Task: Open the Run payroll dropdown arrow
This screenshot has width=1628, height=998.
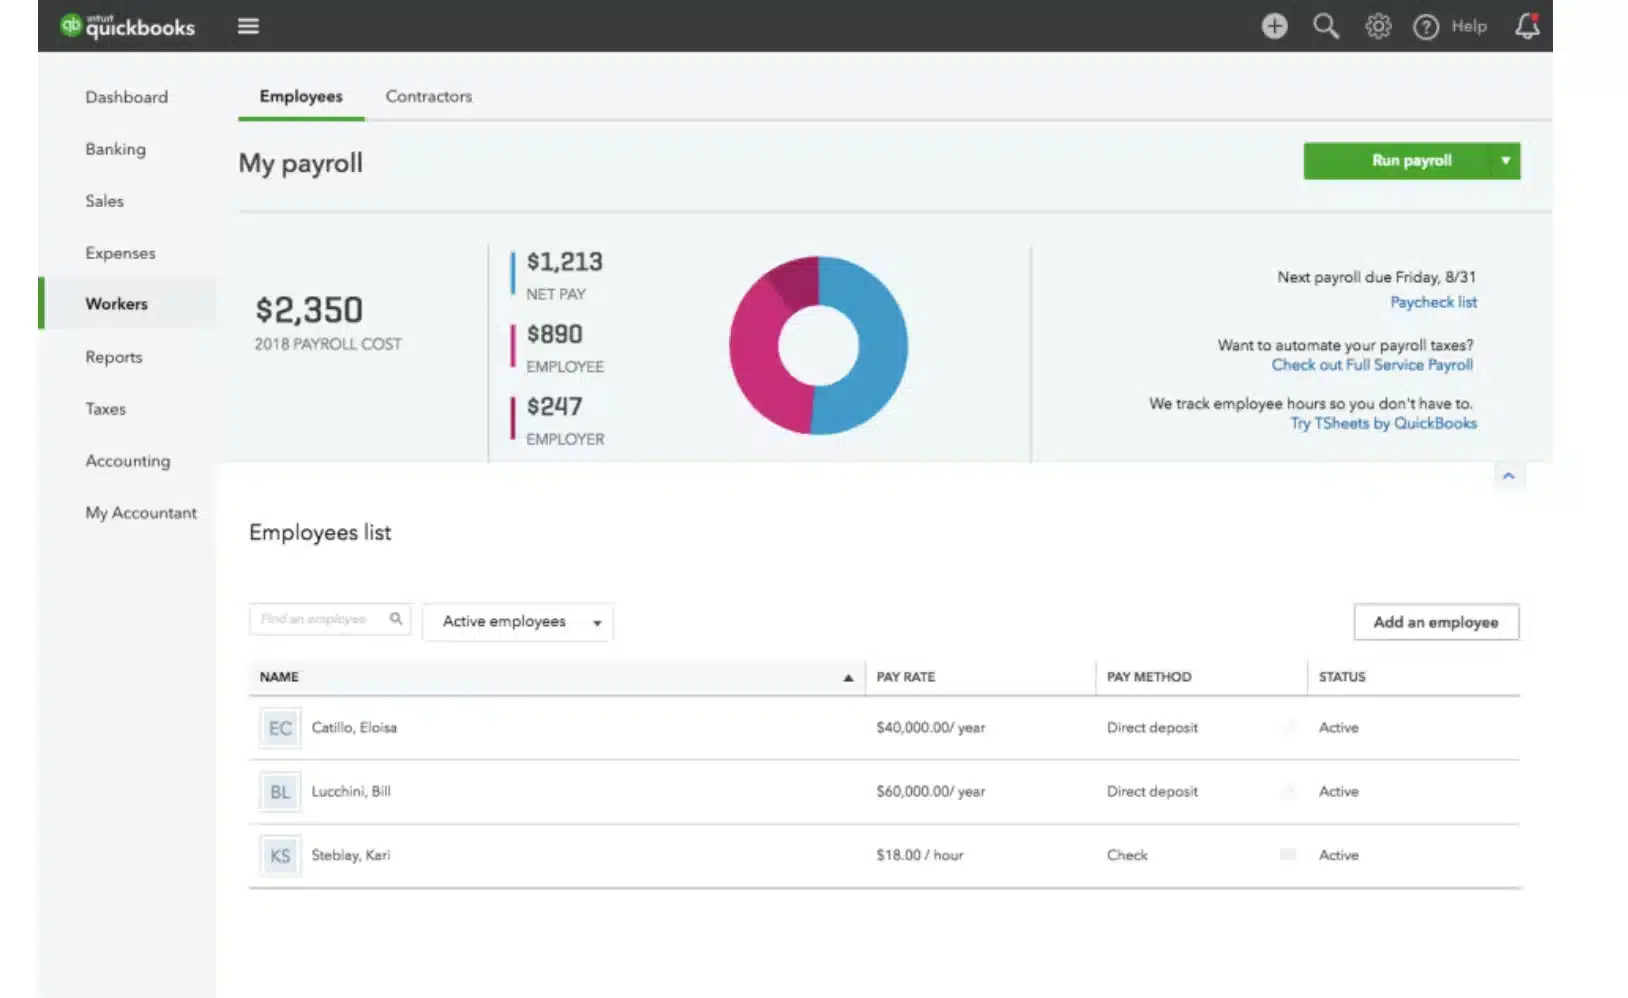Action: point(1505,160)
